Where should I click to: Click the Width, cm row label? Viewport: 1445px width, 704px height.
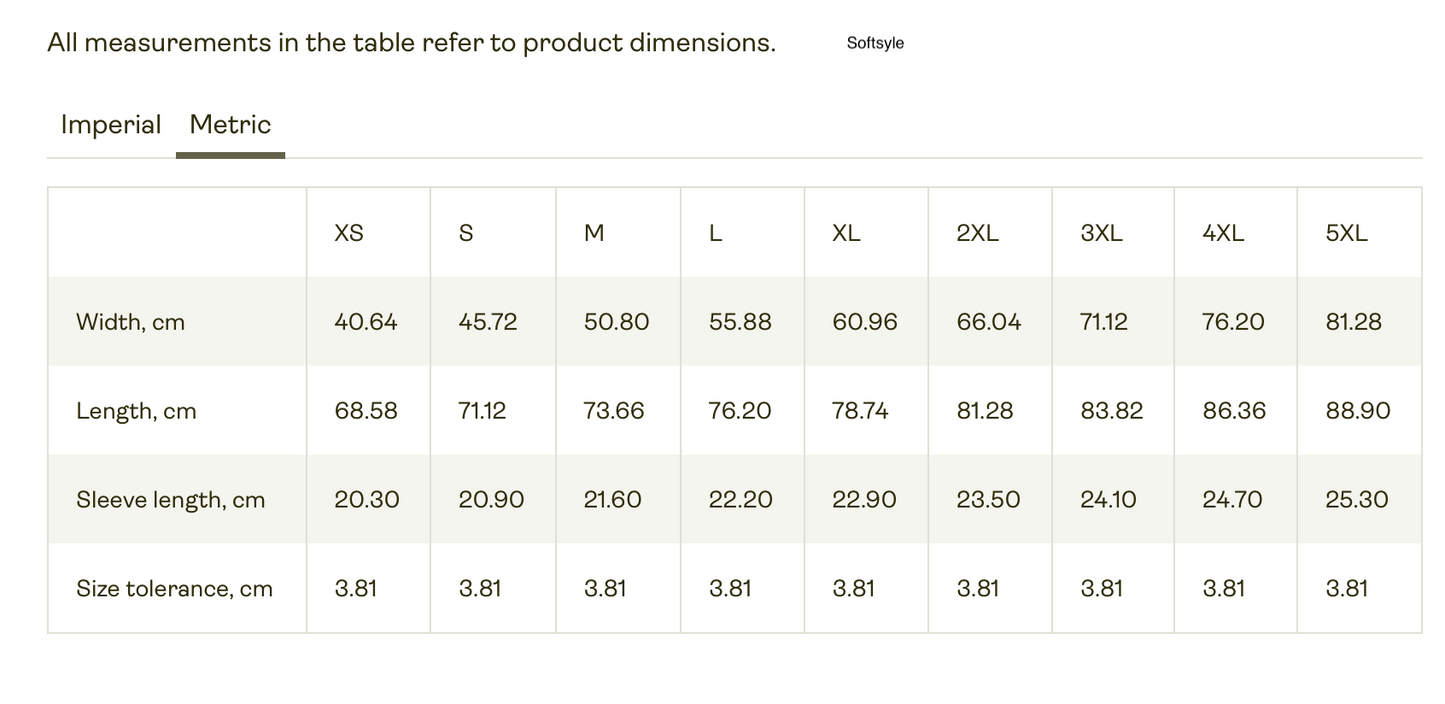point(130,322)
